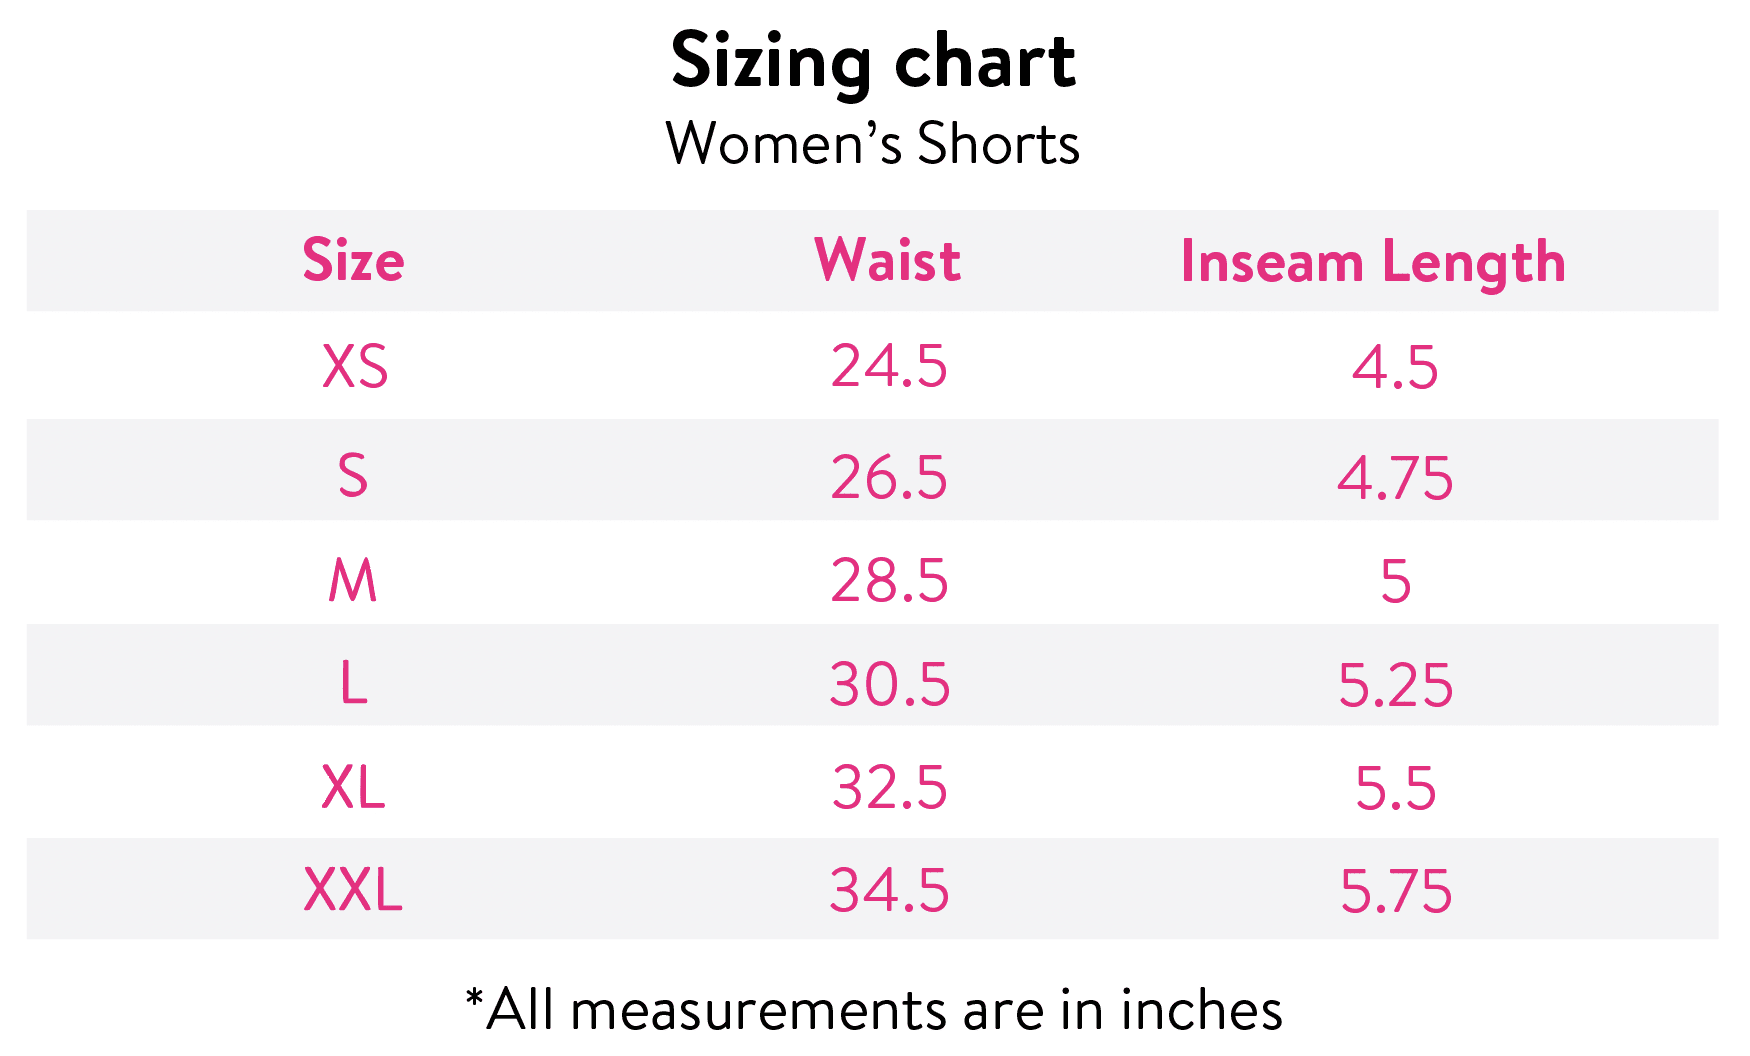This screenshot has width=1750, height=1056.
Task: Click the "Size" column header
Action: 353,261
